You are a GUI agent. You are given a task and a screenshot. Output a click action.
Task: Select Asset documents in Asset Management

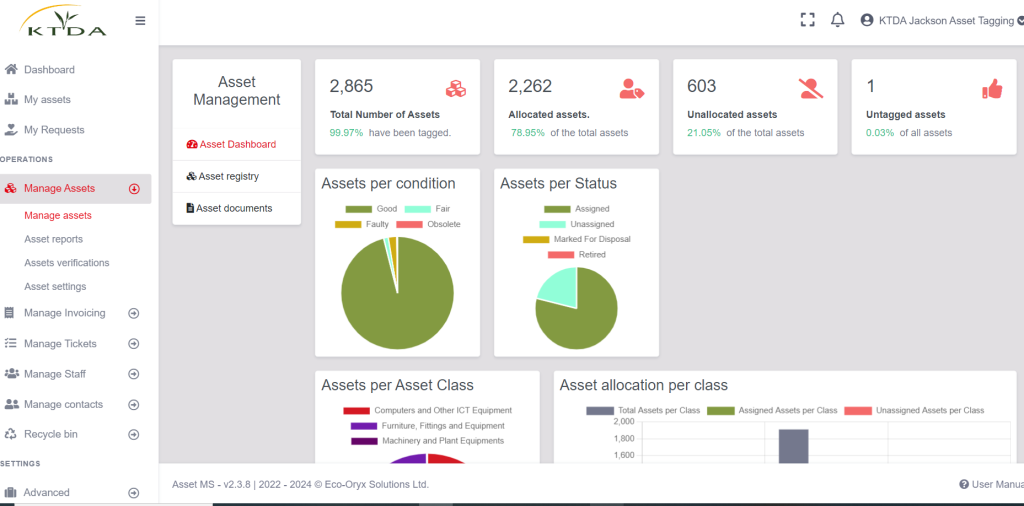pyautogui.click(x=234, y=208)
